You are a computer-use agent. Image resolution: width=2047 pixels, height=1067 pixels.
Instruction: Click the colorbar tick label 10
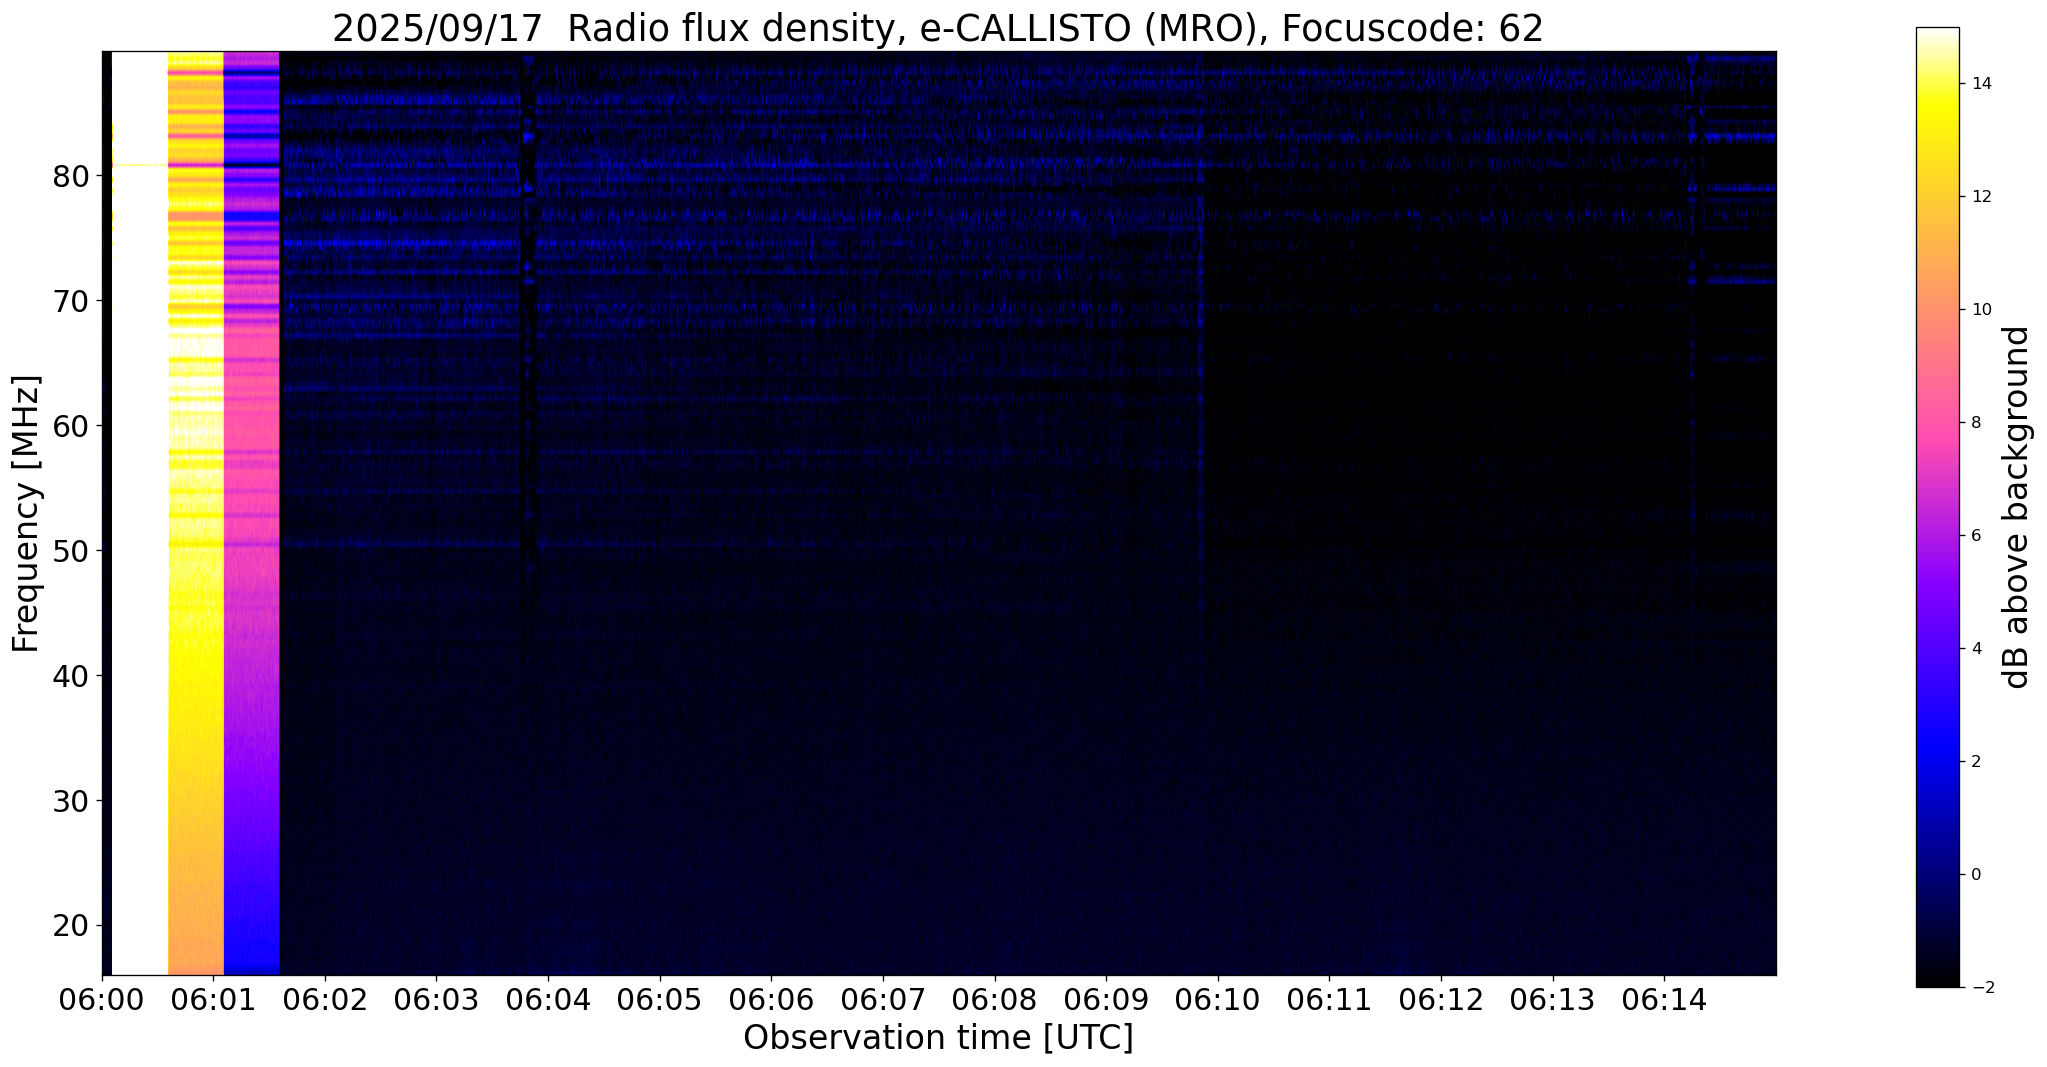coord(1980,310)
